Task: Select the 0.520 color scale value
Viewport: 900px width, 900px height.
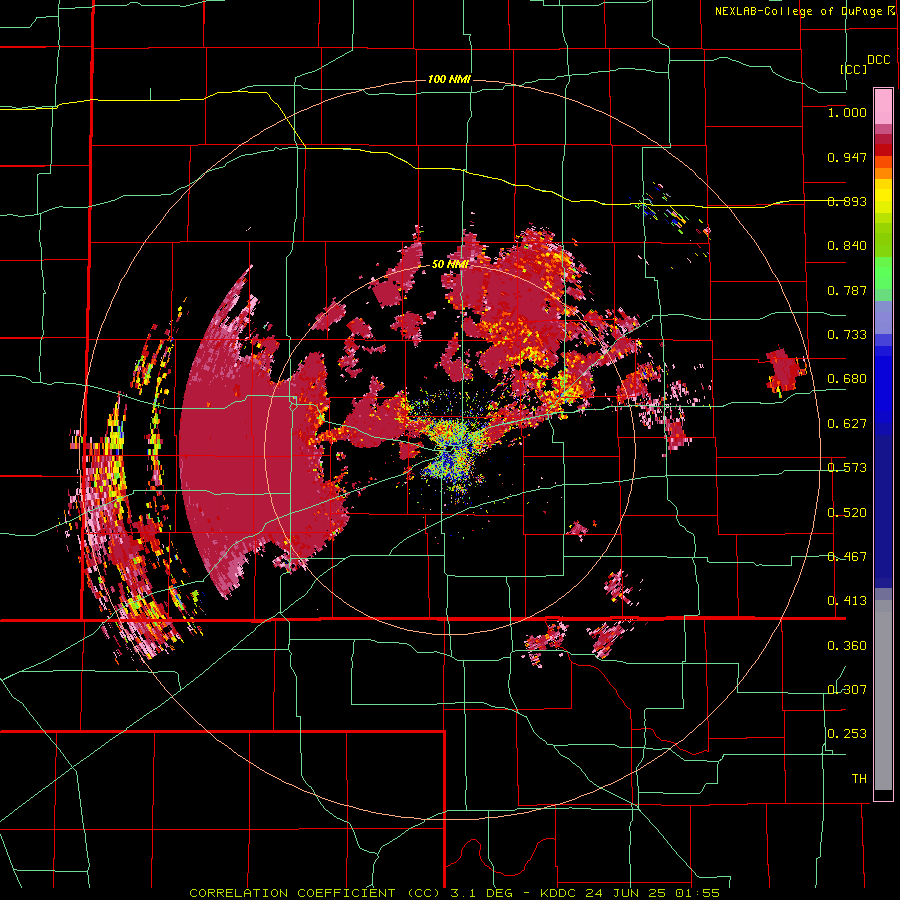Action: 847,513
